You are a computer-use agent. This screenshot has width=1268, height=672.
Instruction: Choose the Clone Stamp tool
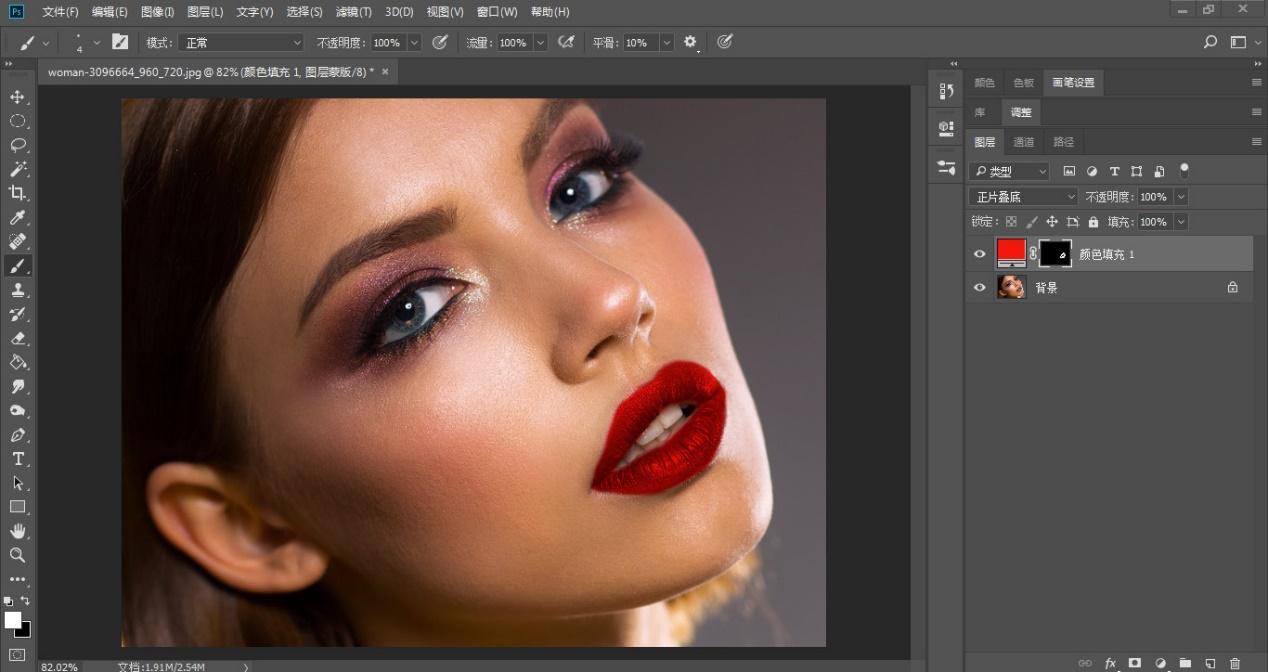(x=17, y=290)
